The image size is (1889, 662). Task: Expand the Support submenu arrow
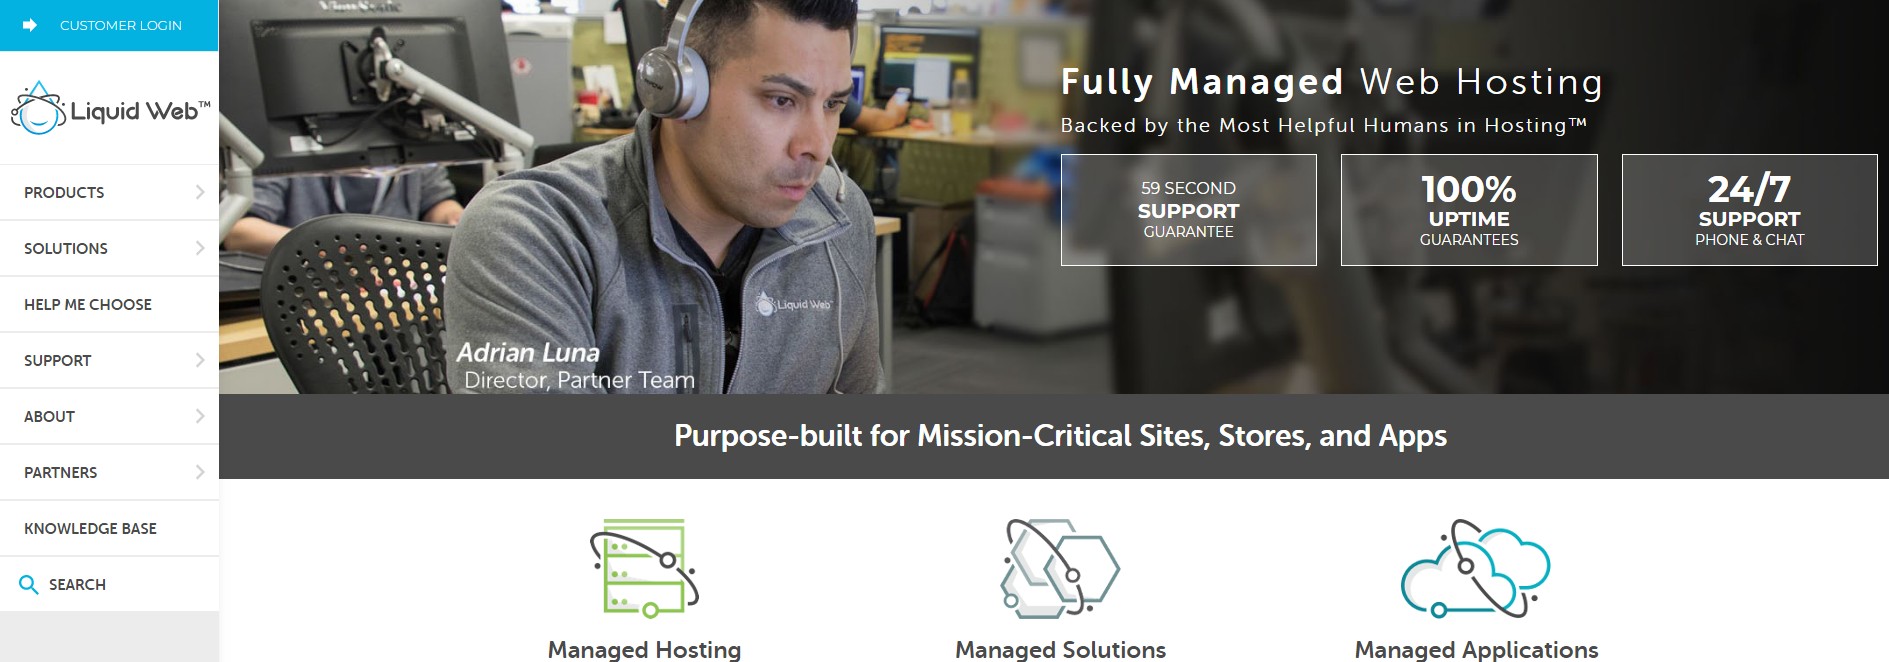tap(200, 360)
